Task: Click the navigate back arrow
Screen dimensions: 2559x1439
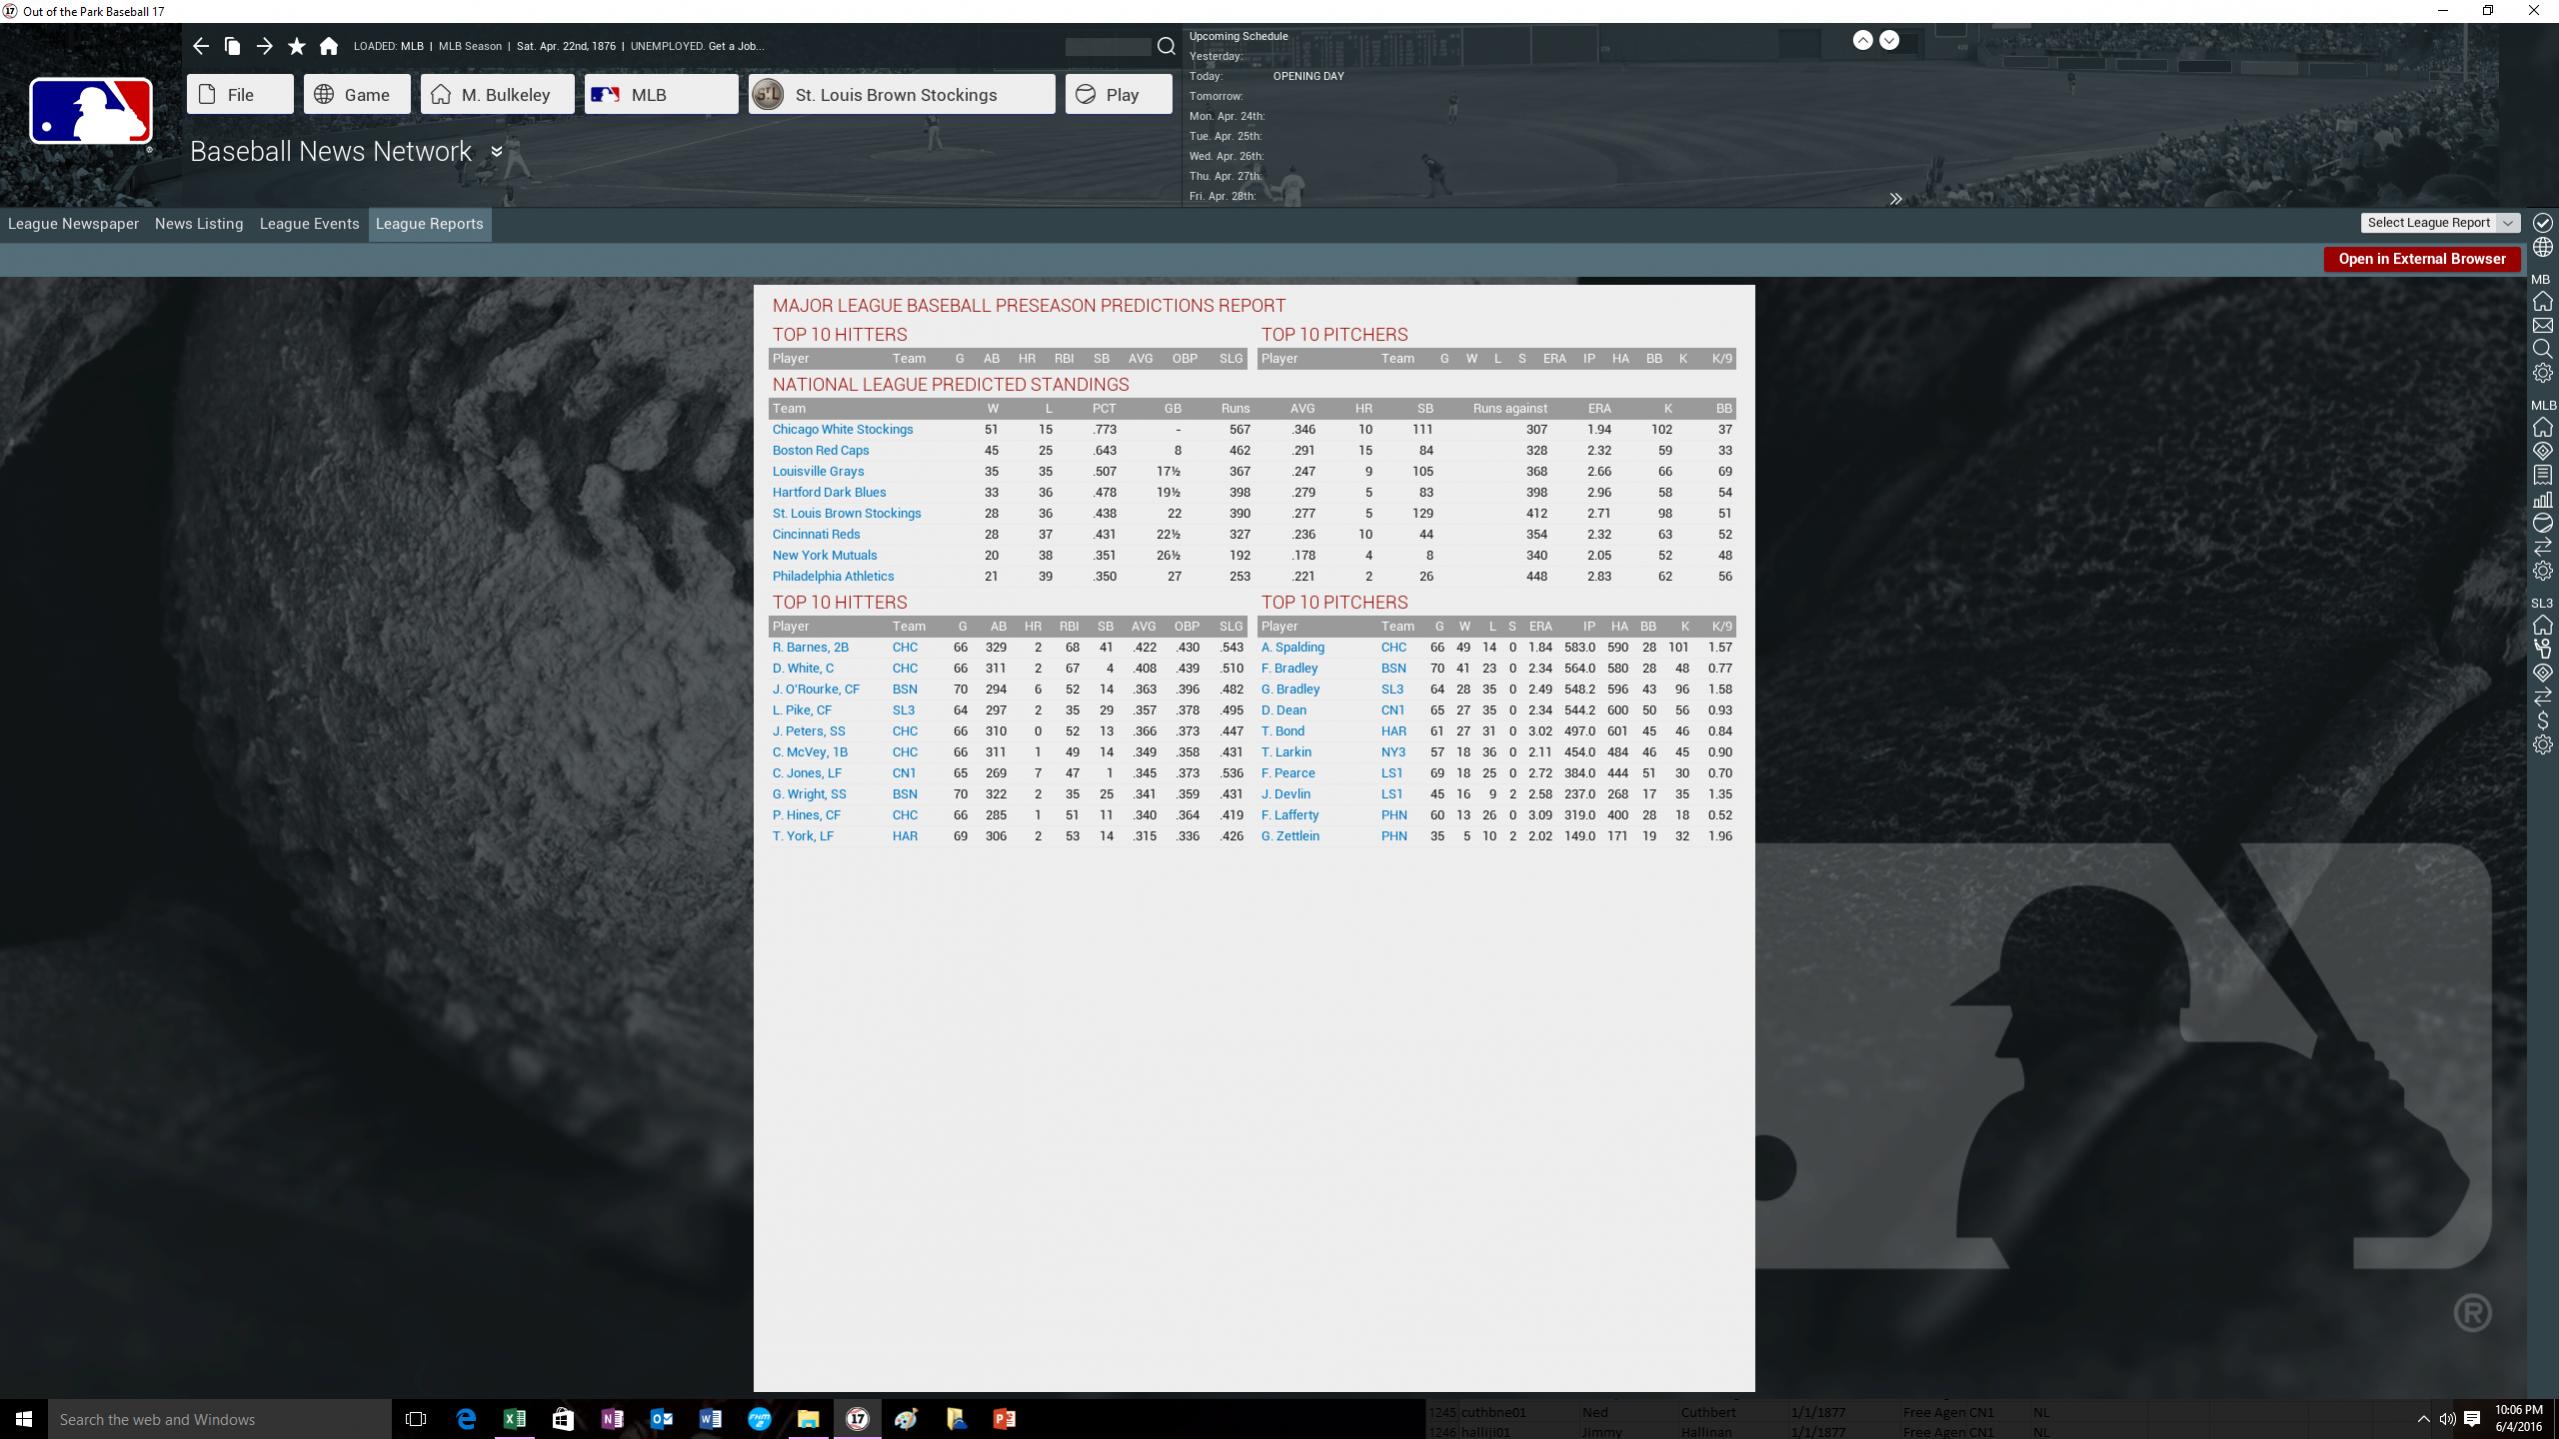Action: click(200, 46)
